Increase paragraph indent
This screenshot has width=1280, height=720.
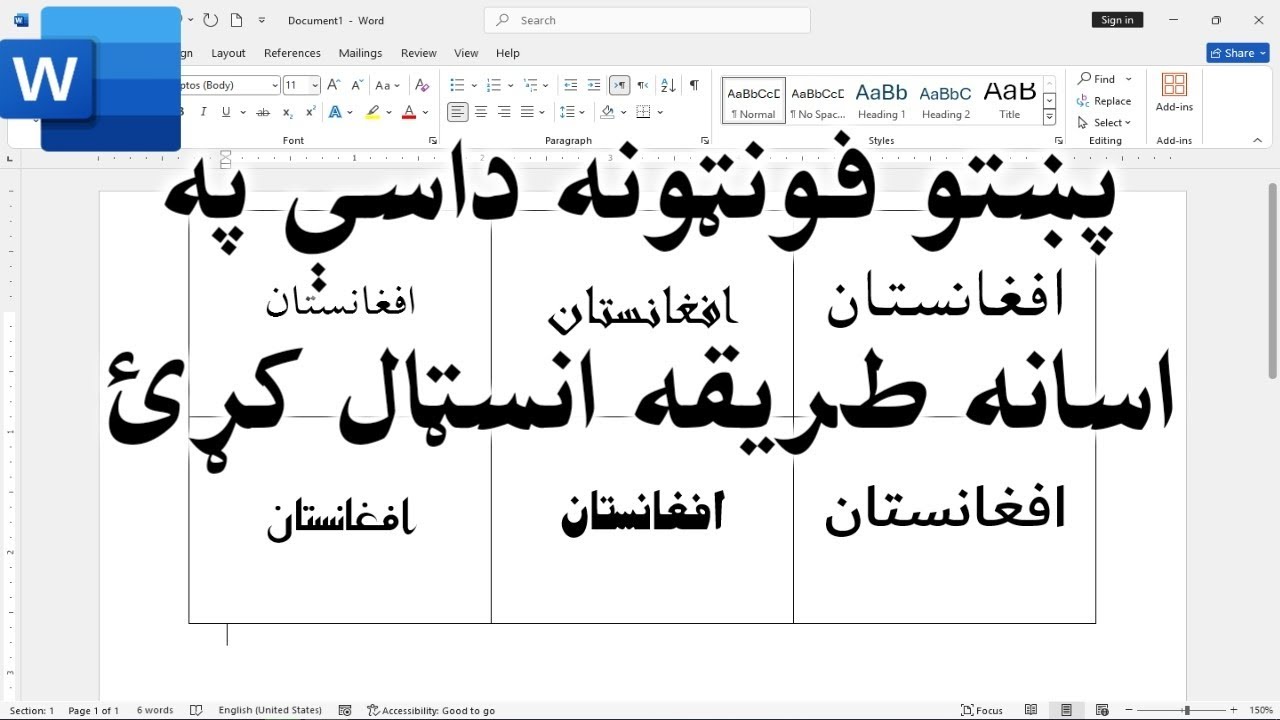(x=594, y=85)
